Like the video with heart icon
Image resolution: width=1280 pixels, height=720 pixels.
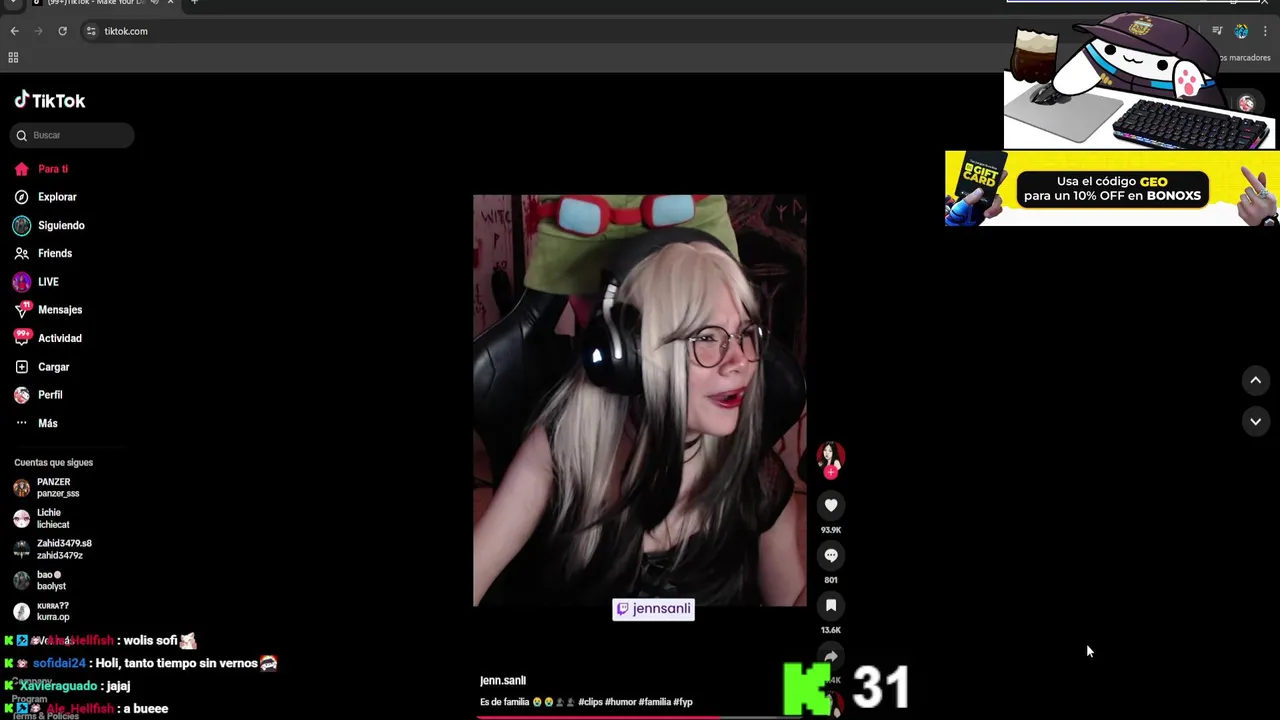pos(831,505)
